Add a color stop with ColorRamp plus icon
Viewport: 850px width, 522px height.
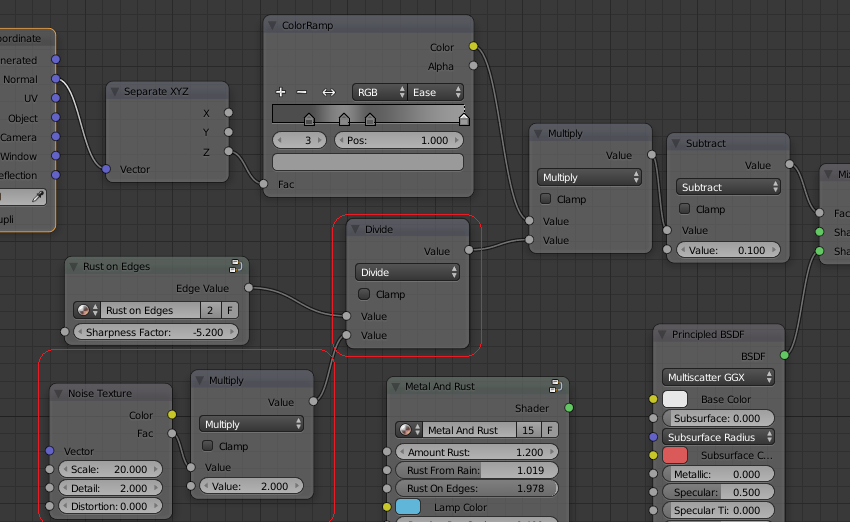point(280,92)
